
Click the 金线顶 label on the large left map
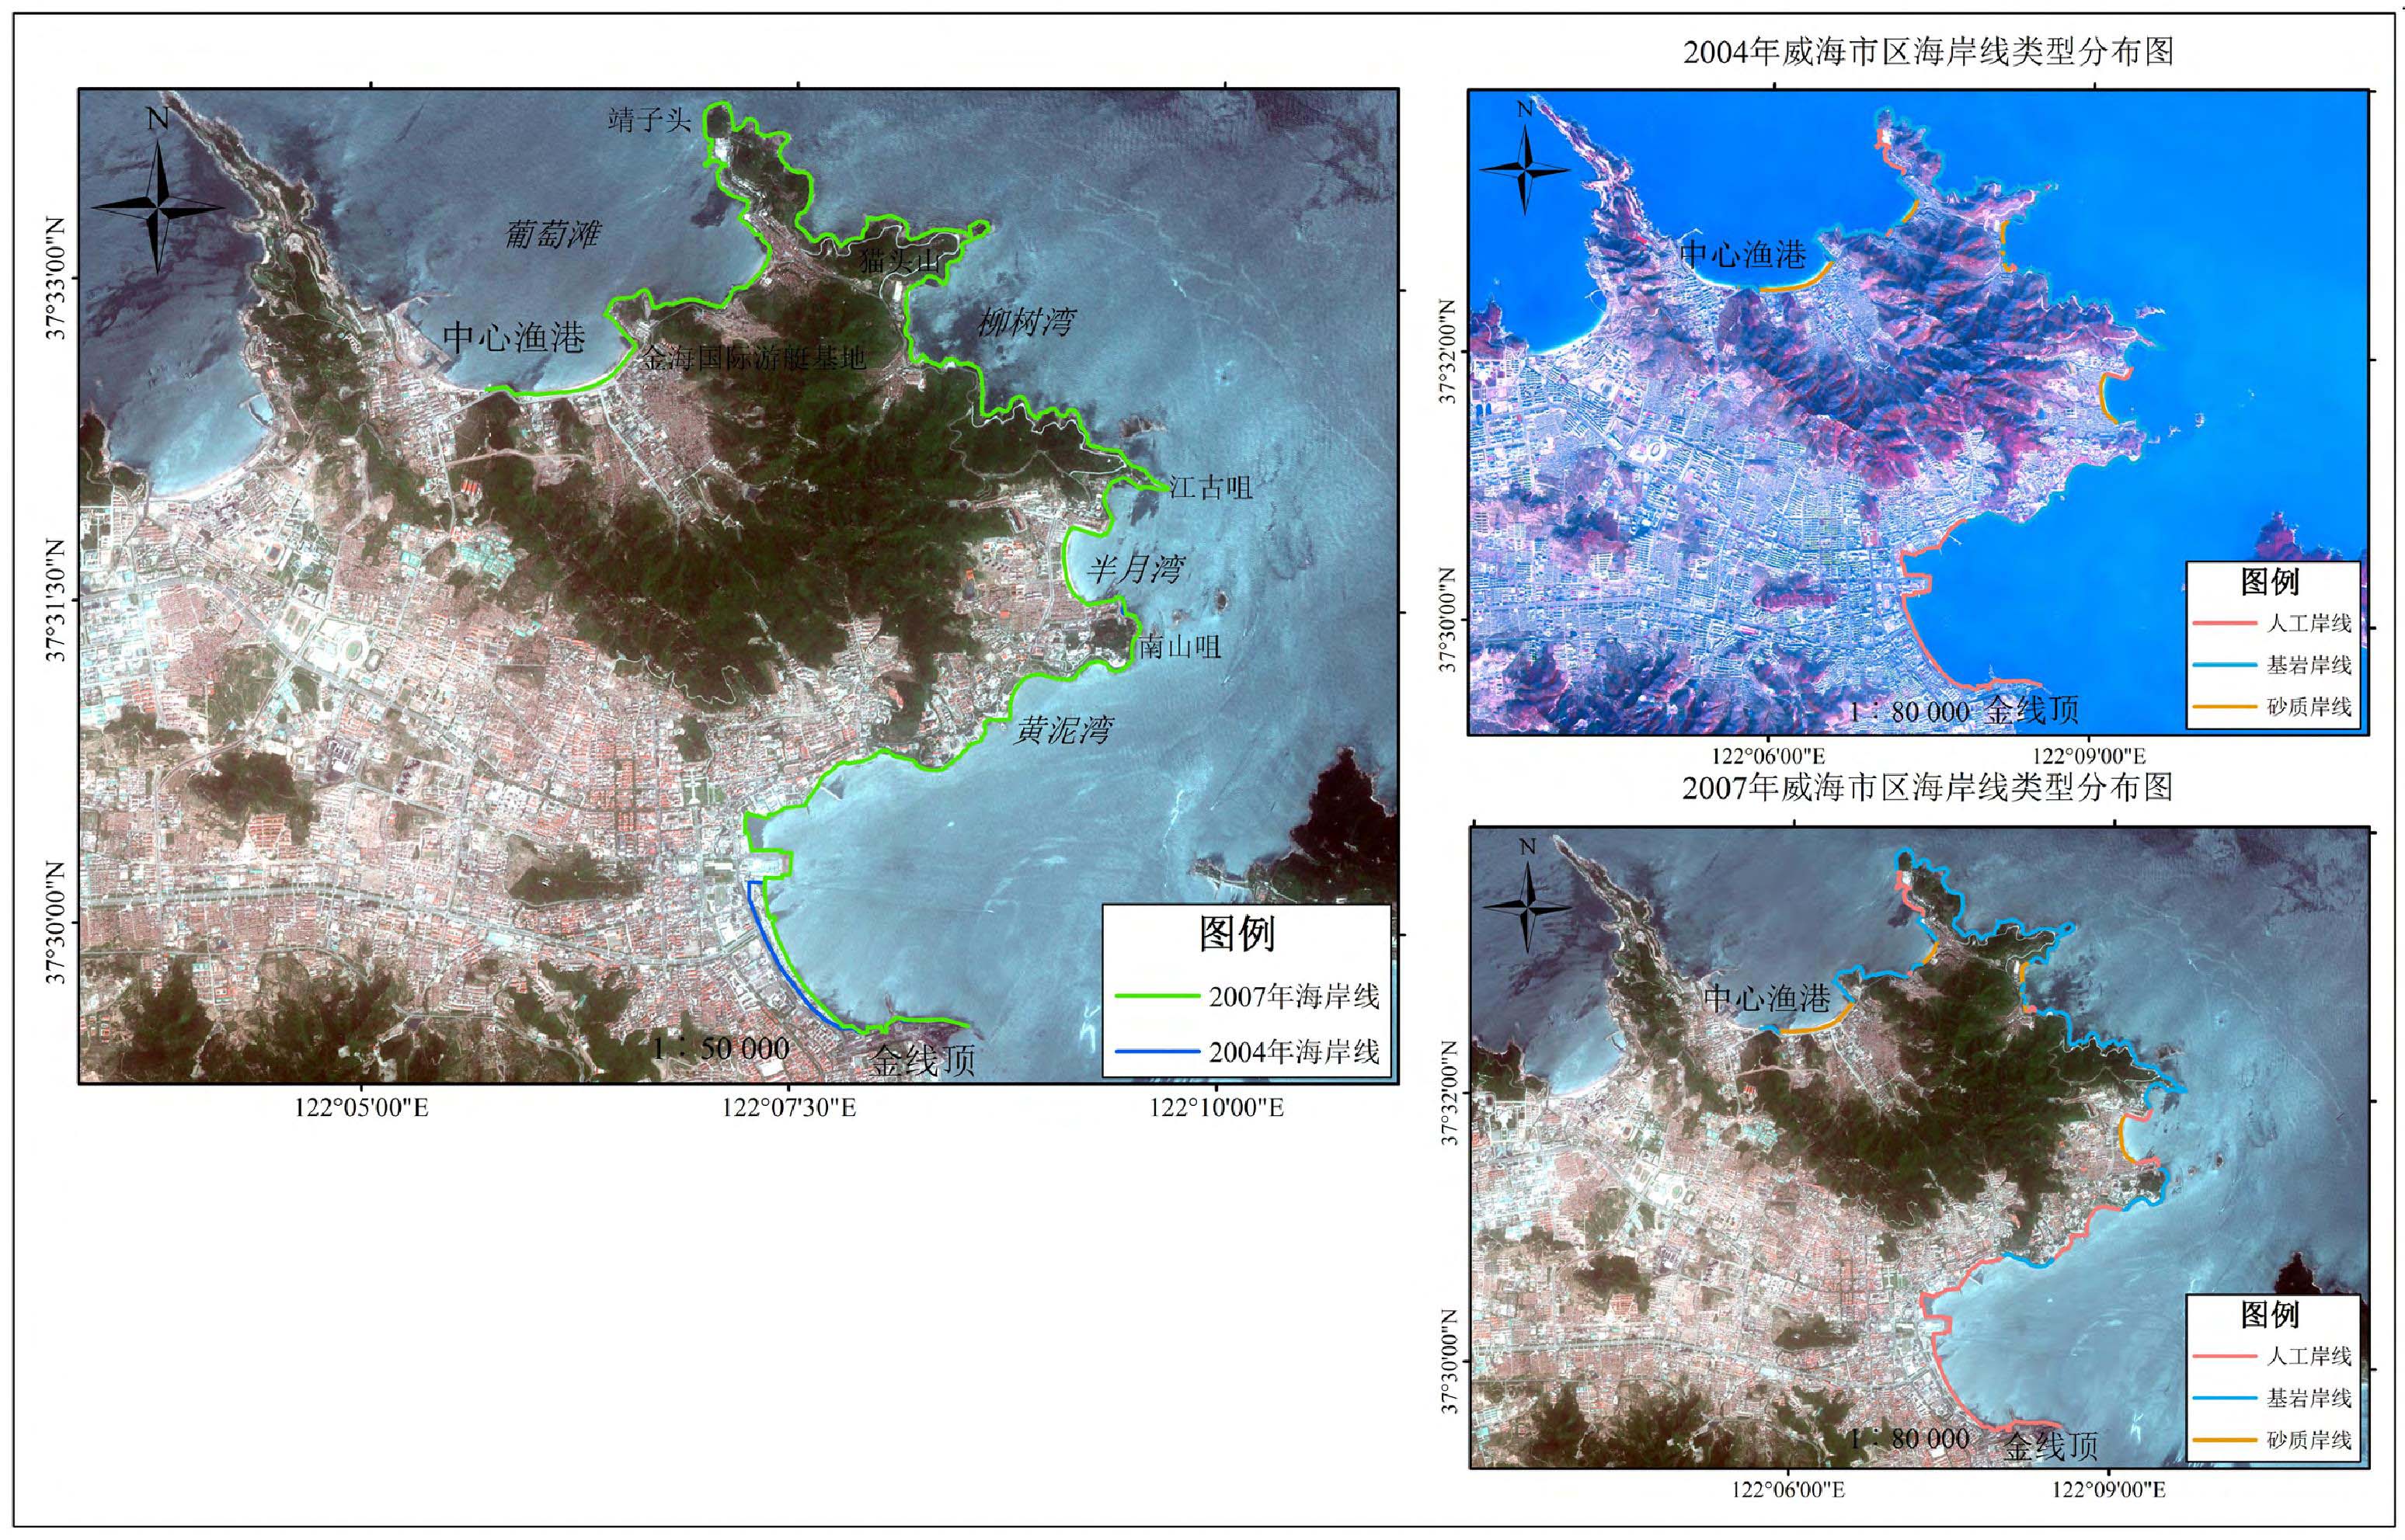[x=923, y=1061]
